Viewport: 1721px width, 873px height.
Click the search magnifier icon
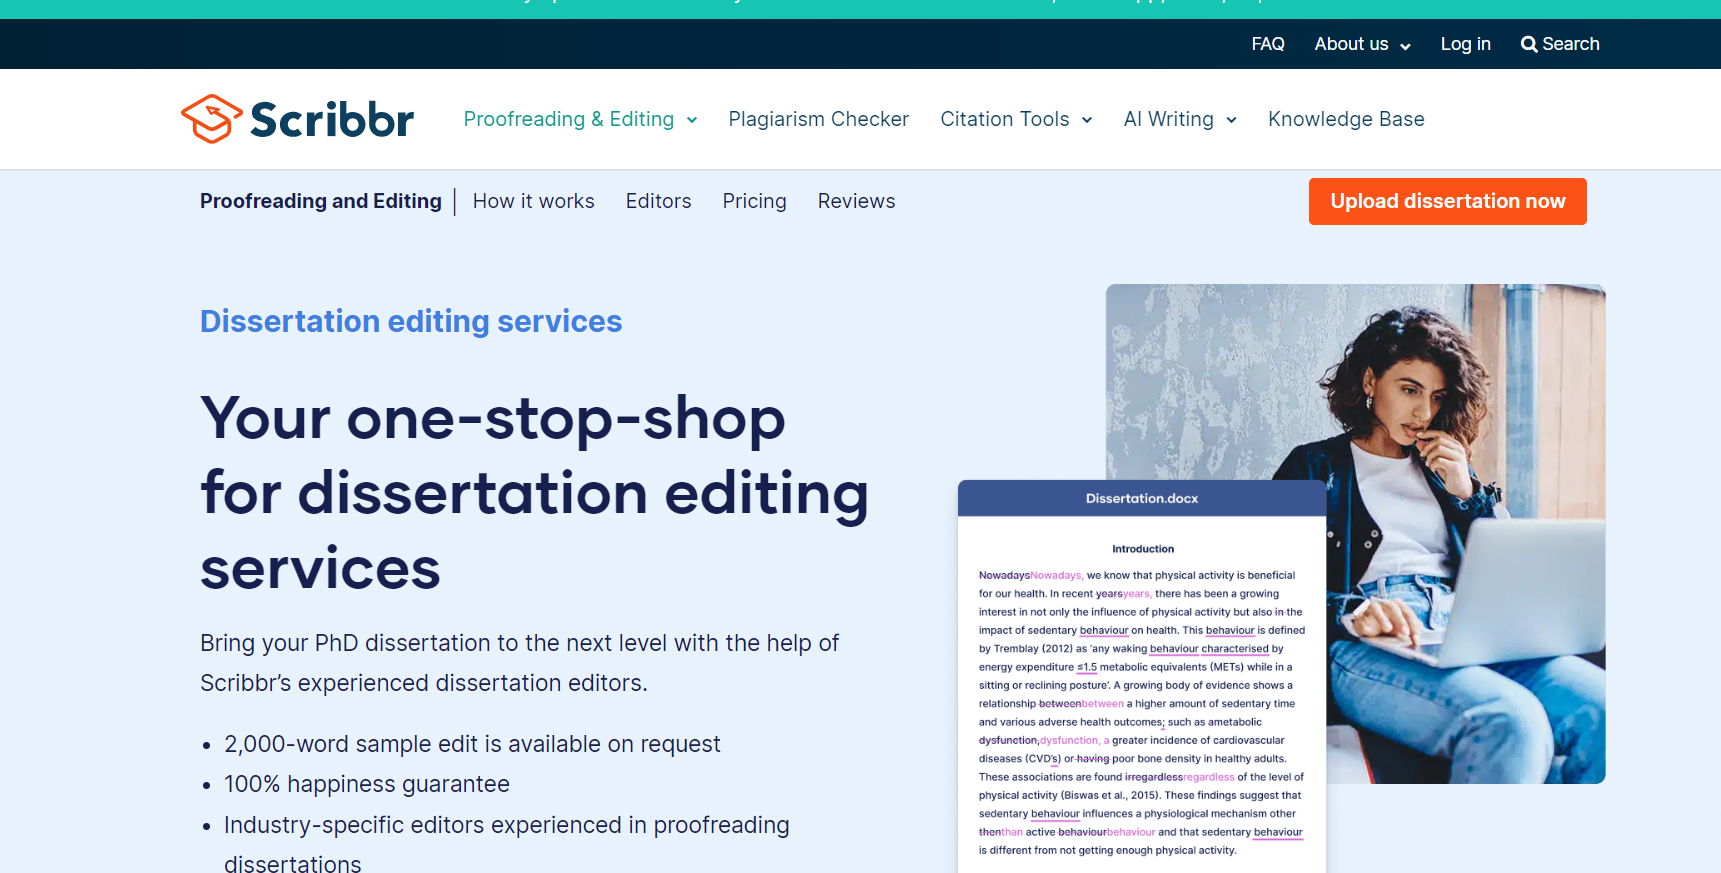(x=1529, y=44)
